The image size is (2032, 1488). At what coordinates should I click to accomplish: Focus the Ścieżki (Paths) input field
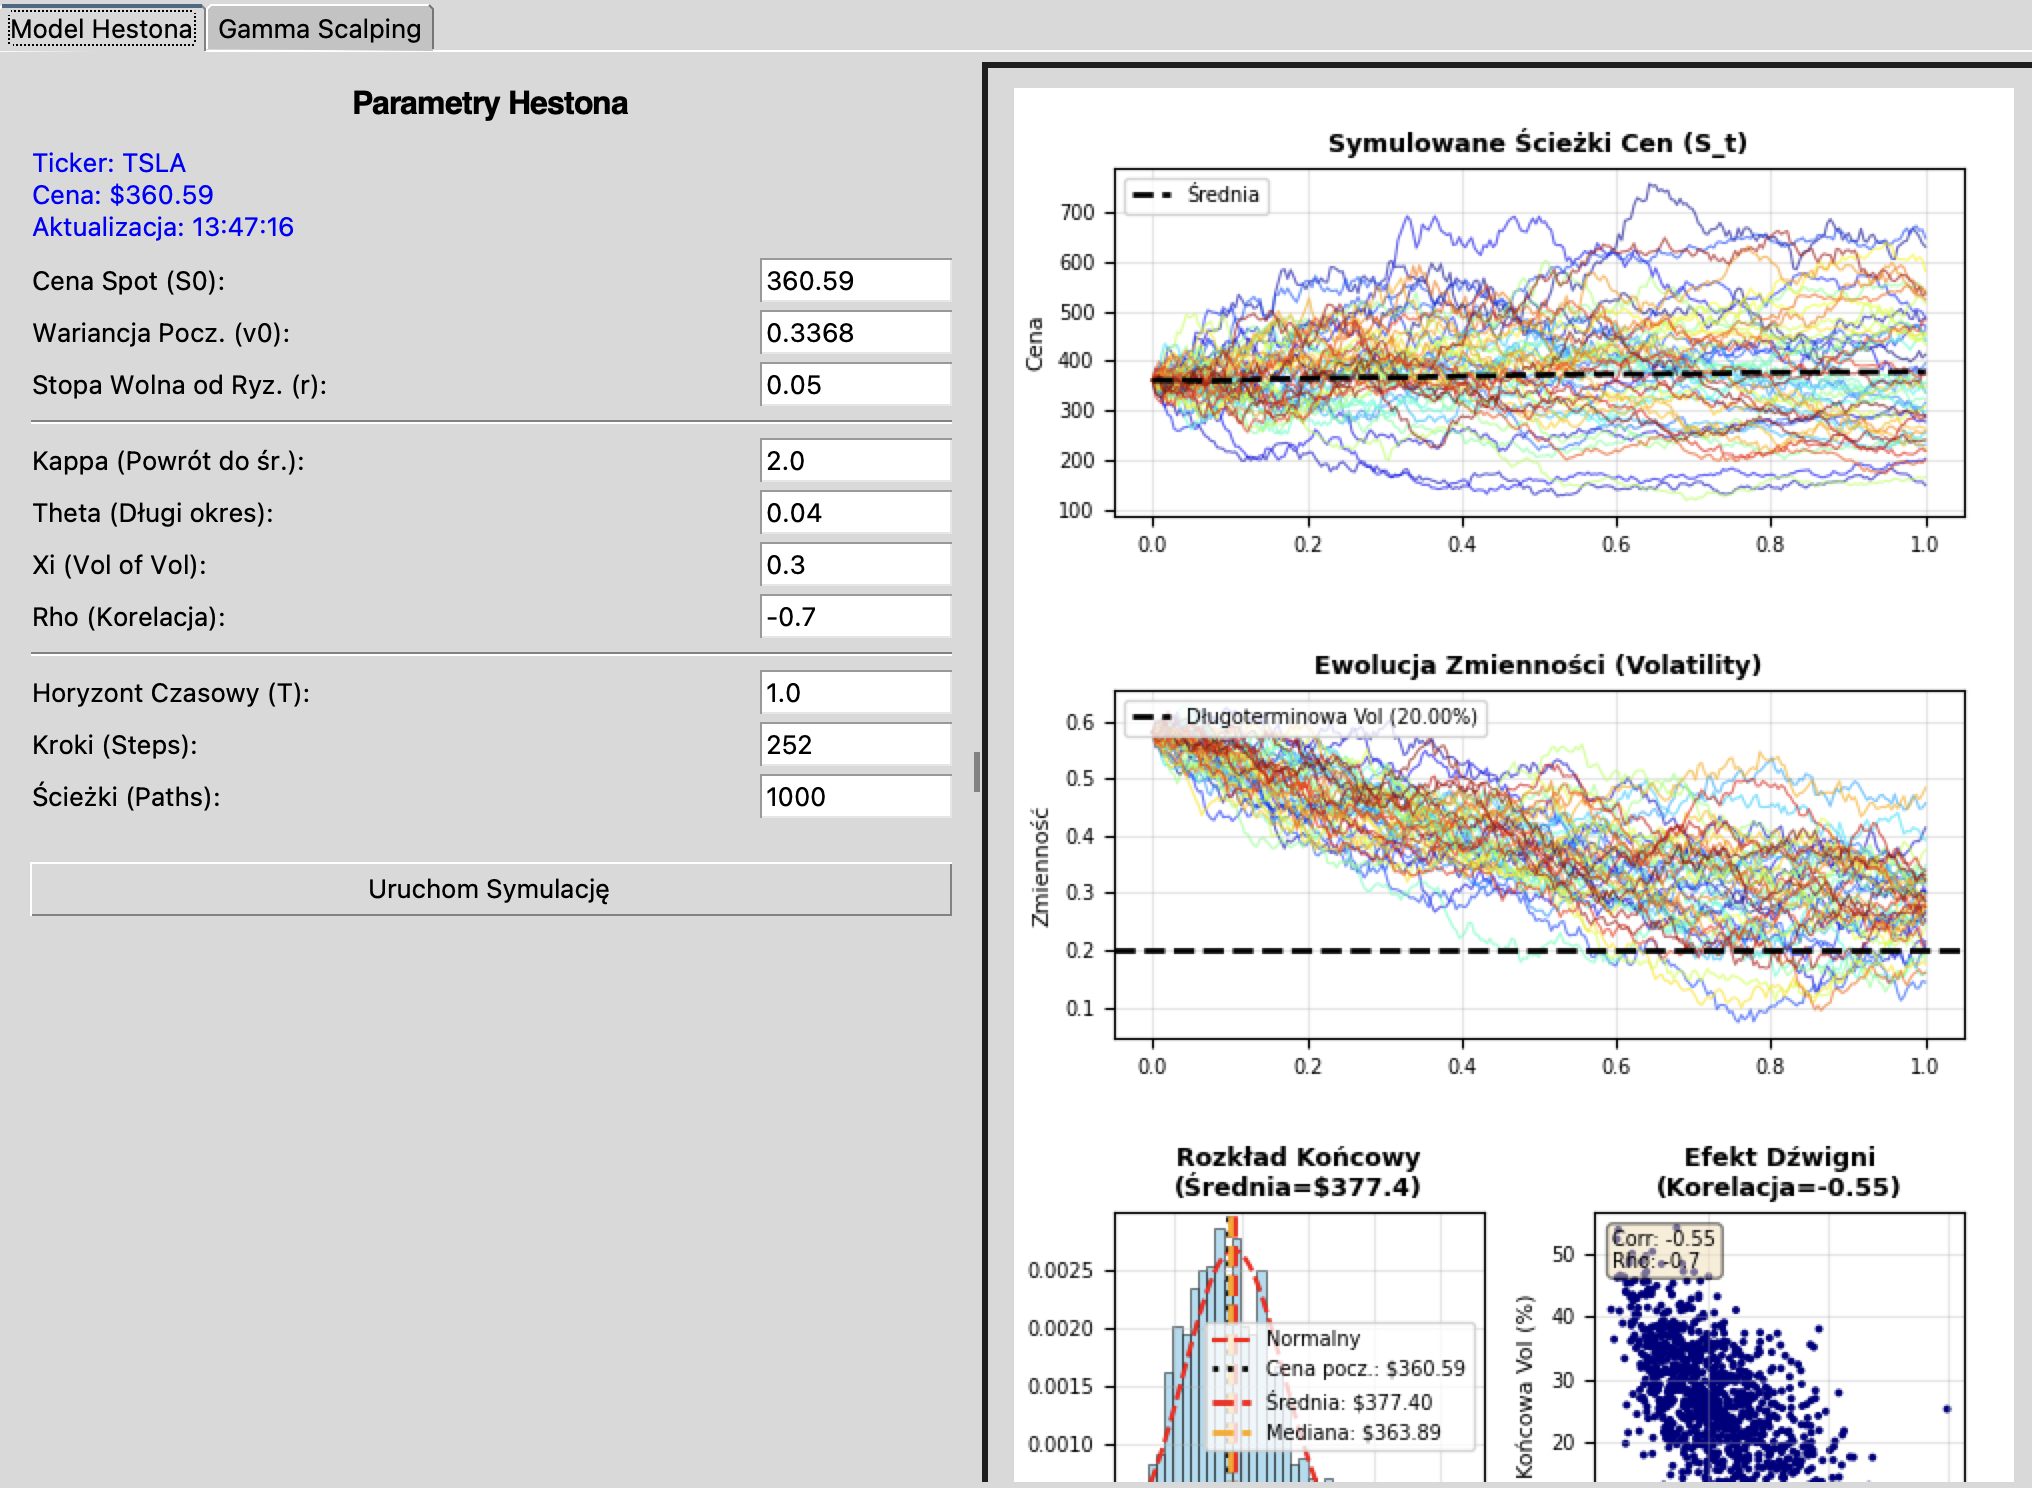click(x=855, y=797)
